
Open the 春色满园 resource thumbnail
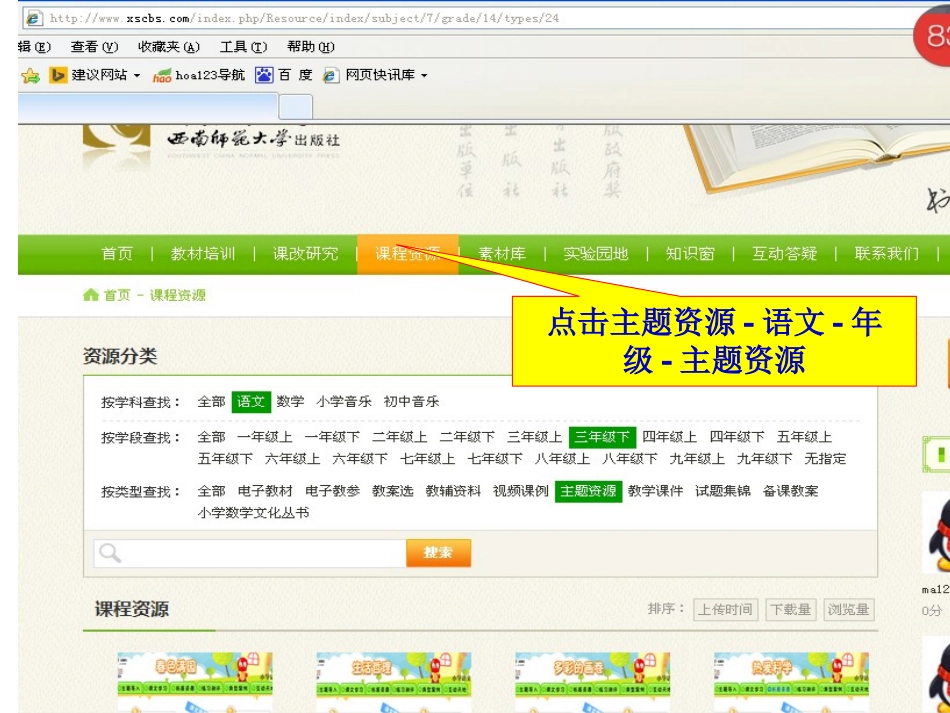pos(194,682)
